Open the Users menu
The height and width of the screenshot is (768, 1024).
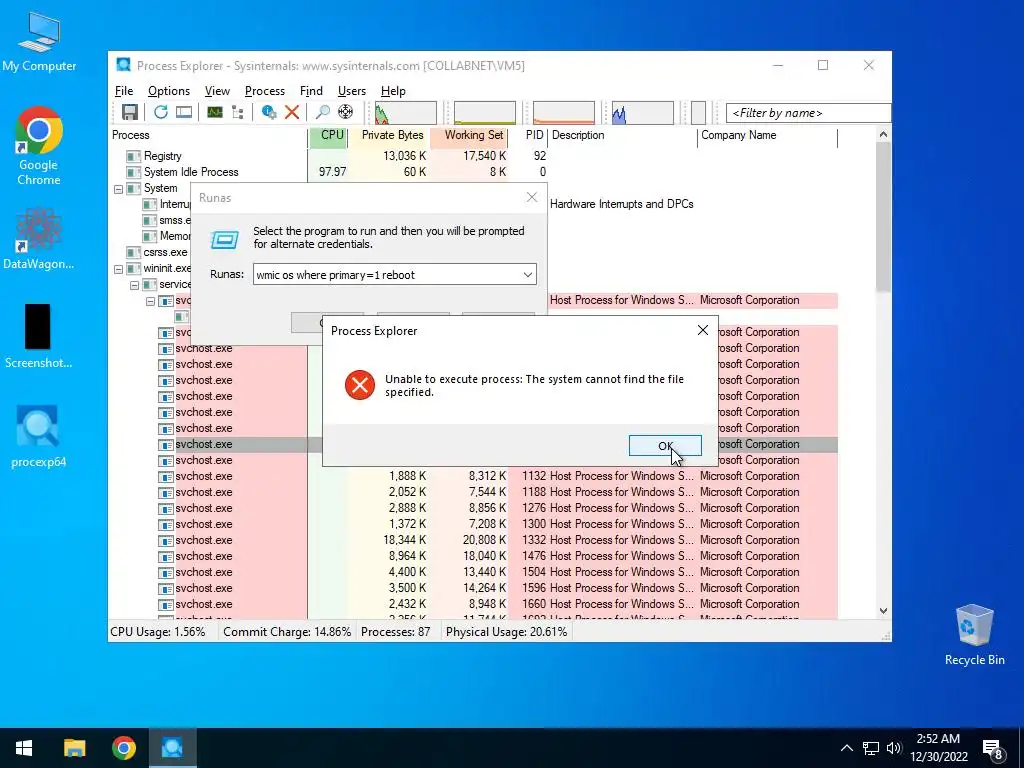[351, 91]
